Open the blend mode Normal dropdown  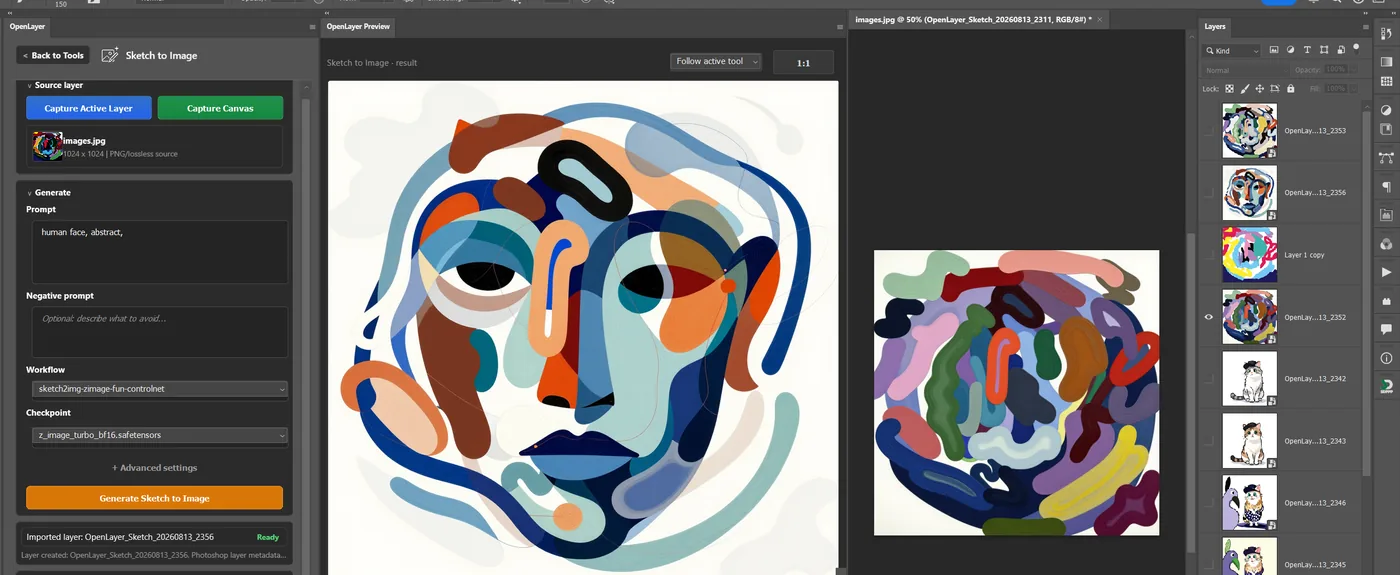click(1245, 70)
